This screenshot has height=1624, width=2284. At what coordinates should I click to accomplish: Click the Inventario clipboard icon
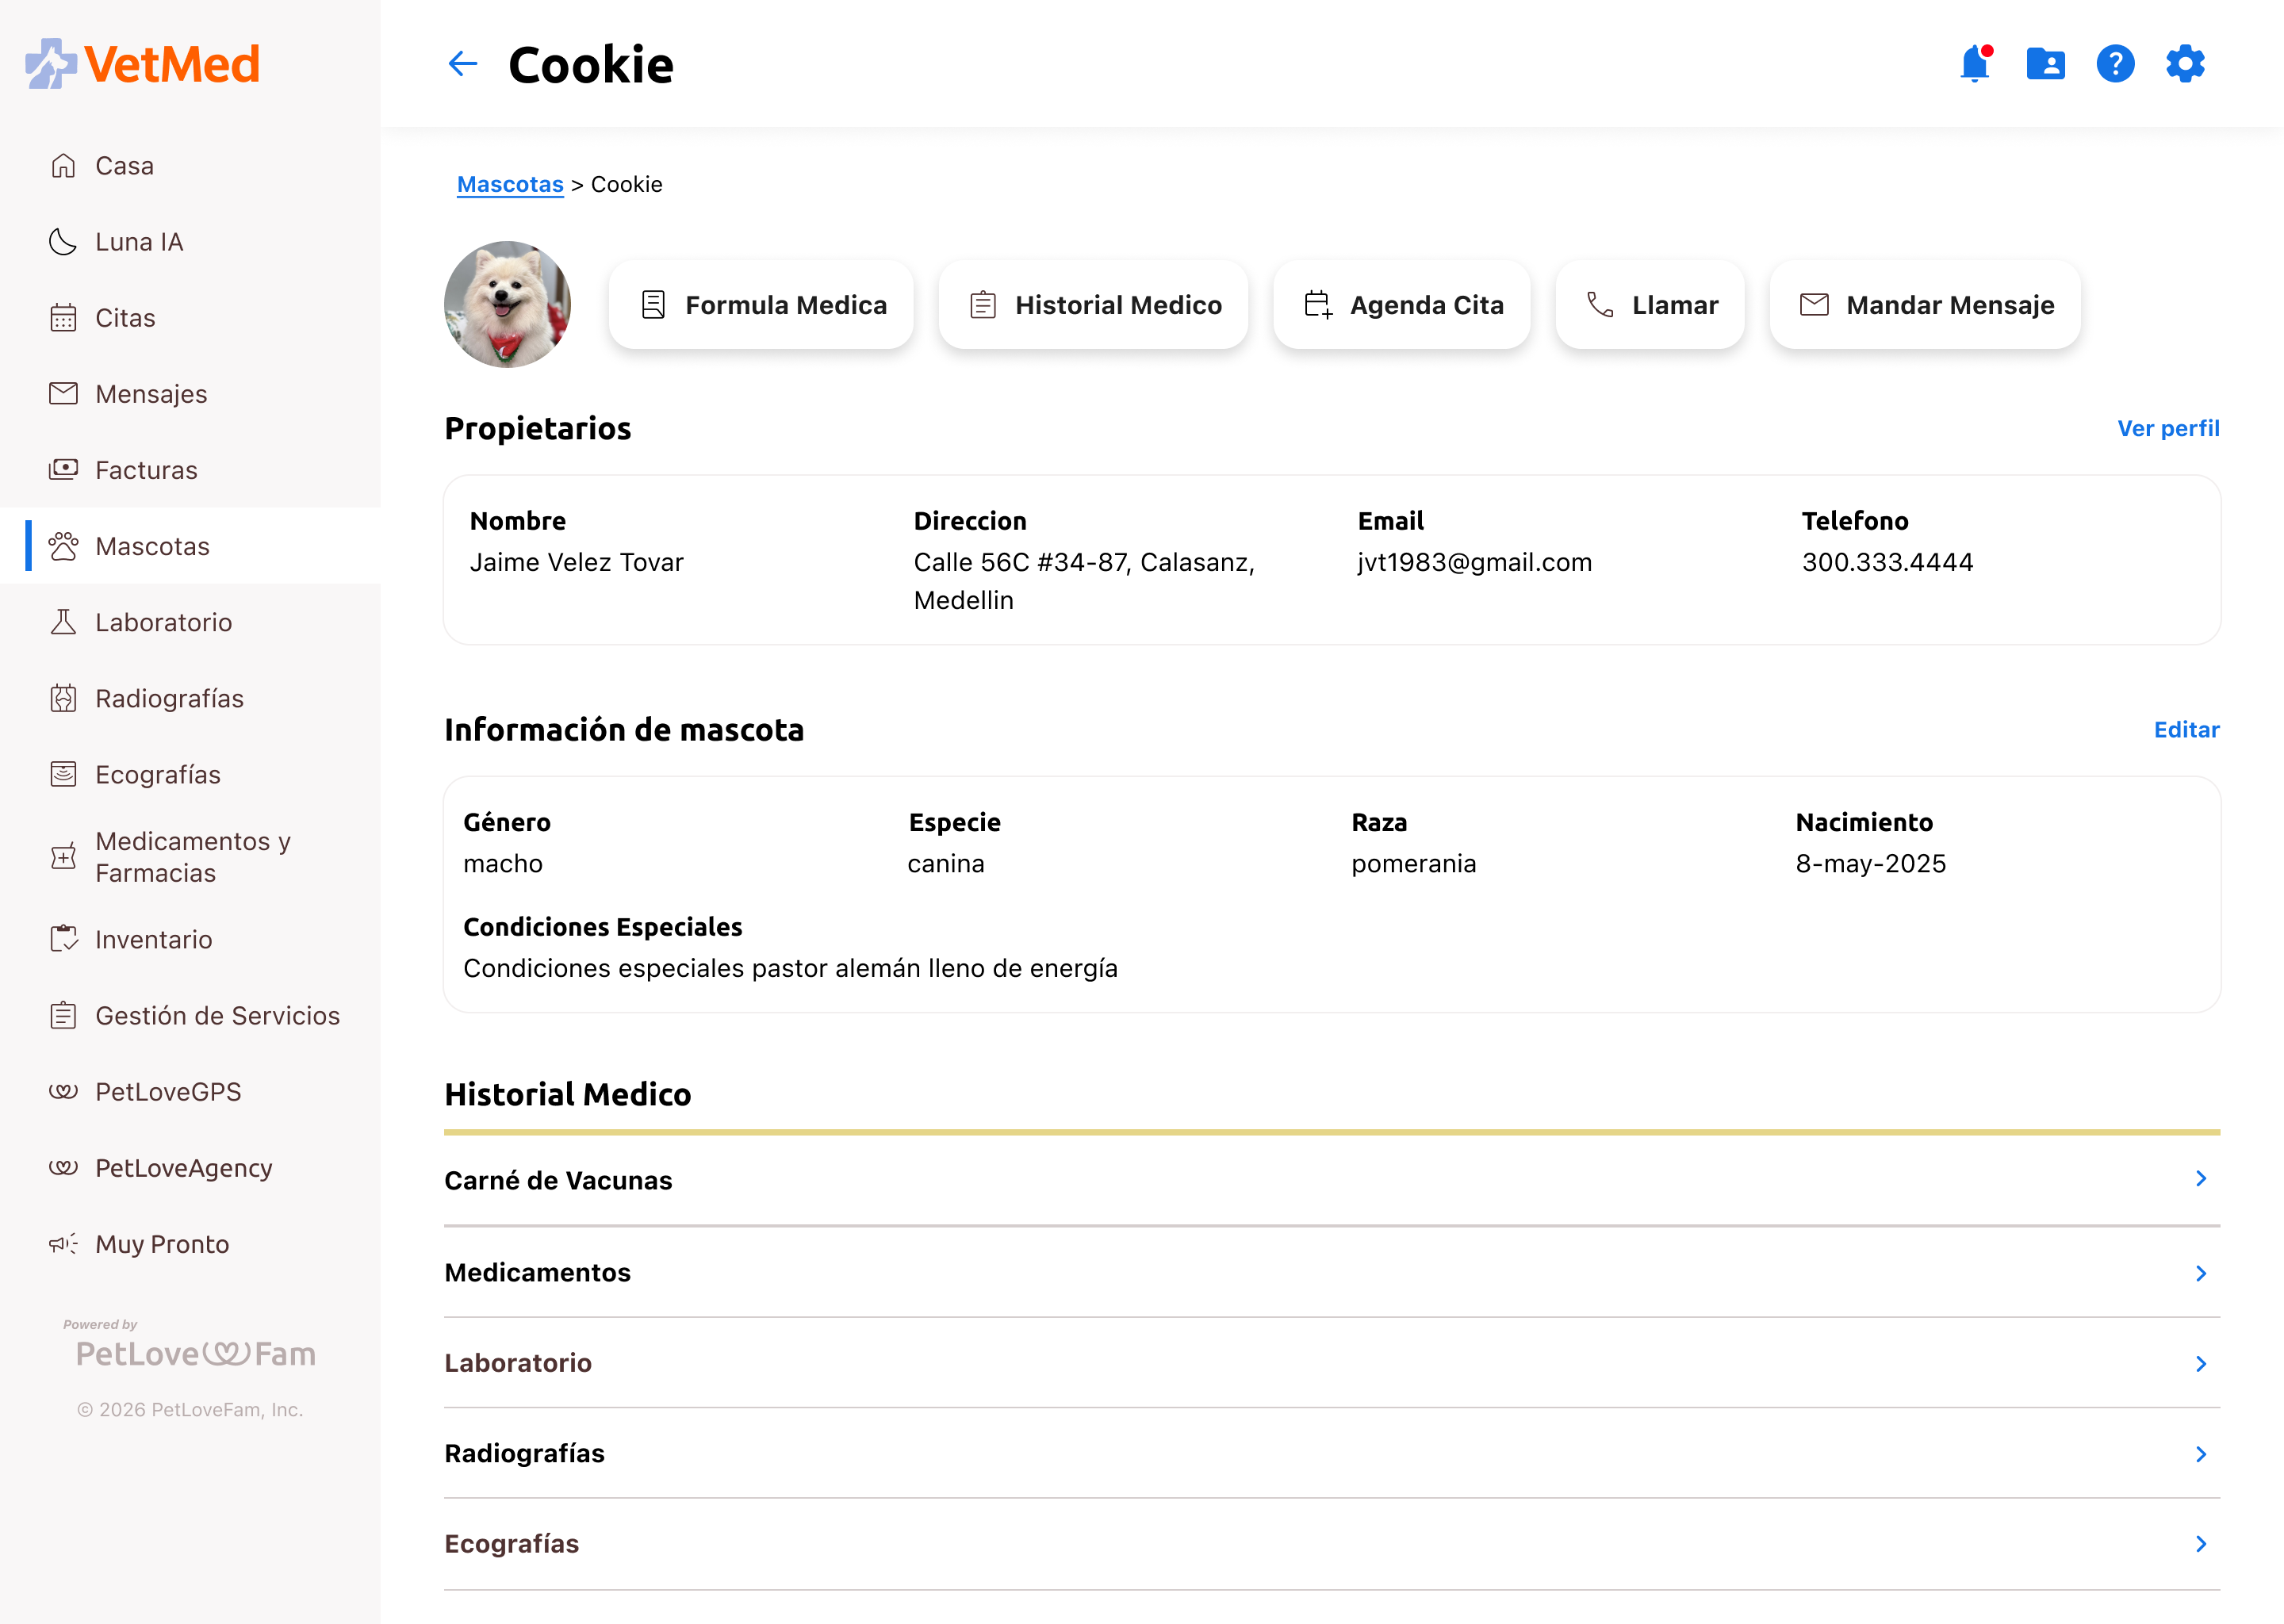[x=63, y=939]
